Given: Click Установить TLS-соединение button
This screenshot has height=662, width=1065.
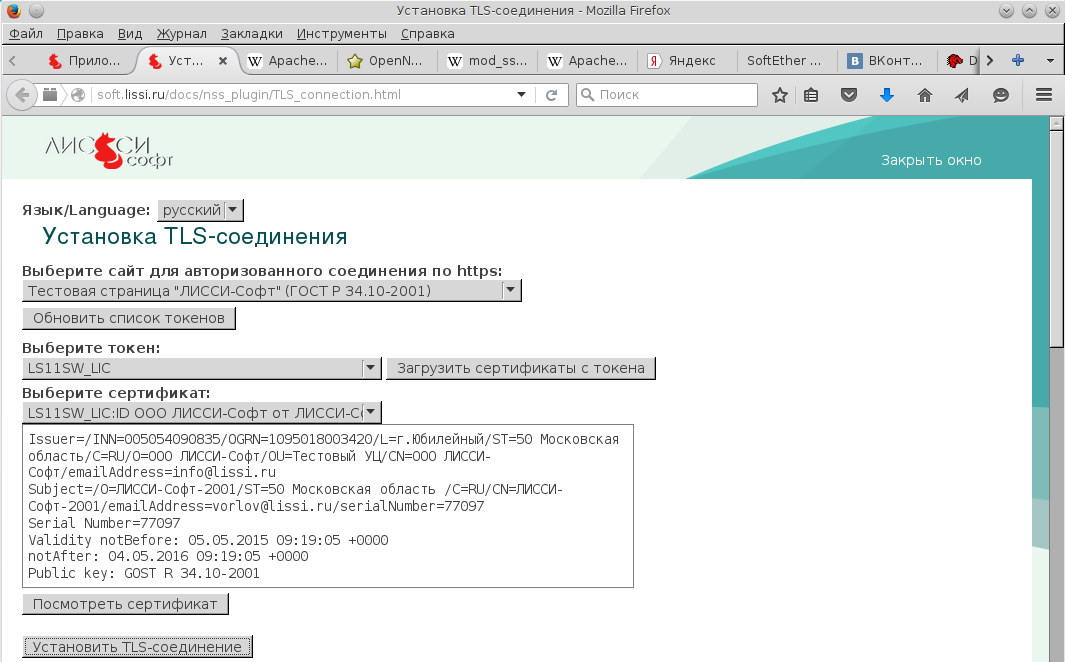Looking at the screenshot, I should 137,647.
